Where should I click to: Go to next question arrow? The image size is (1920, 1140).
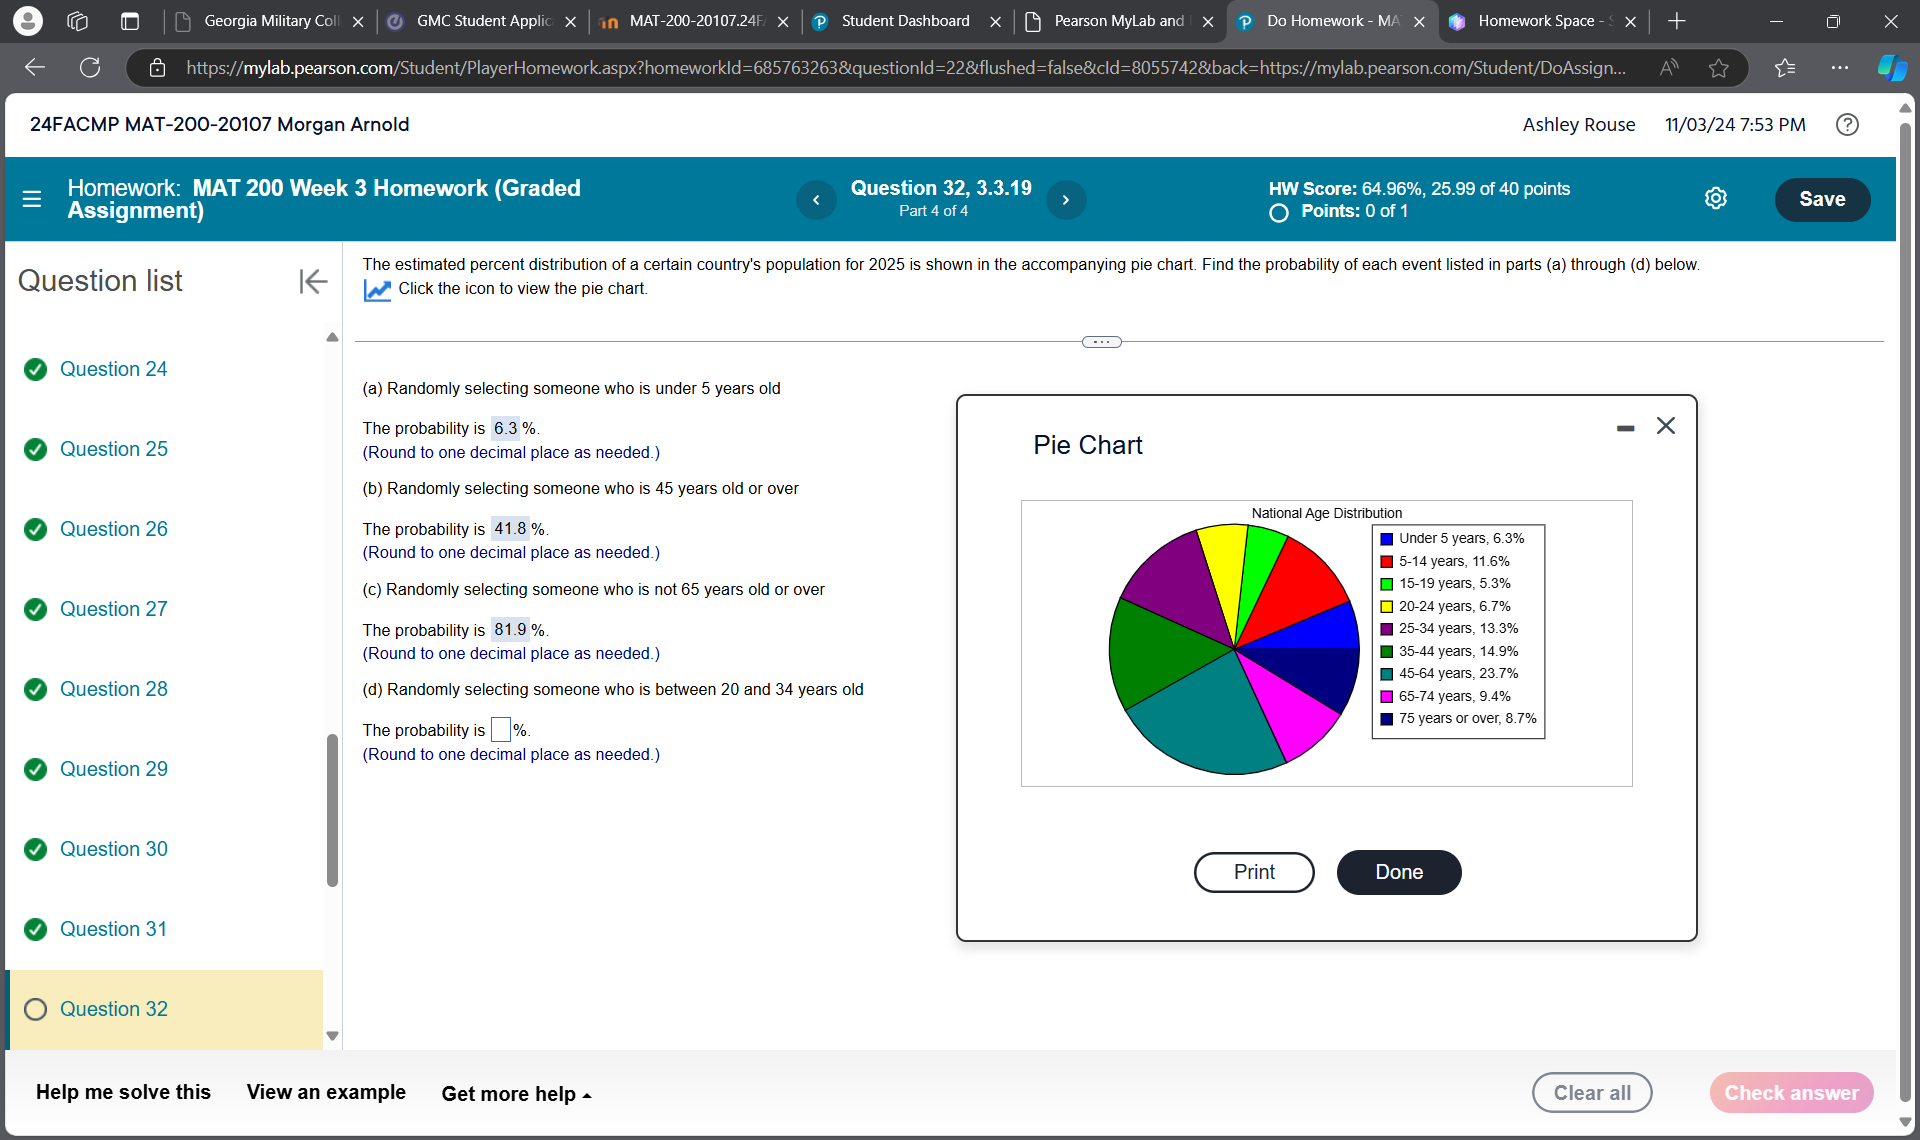[1066, 200]
